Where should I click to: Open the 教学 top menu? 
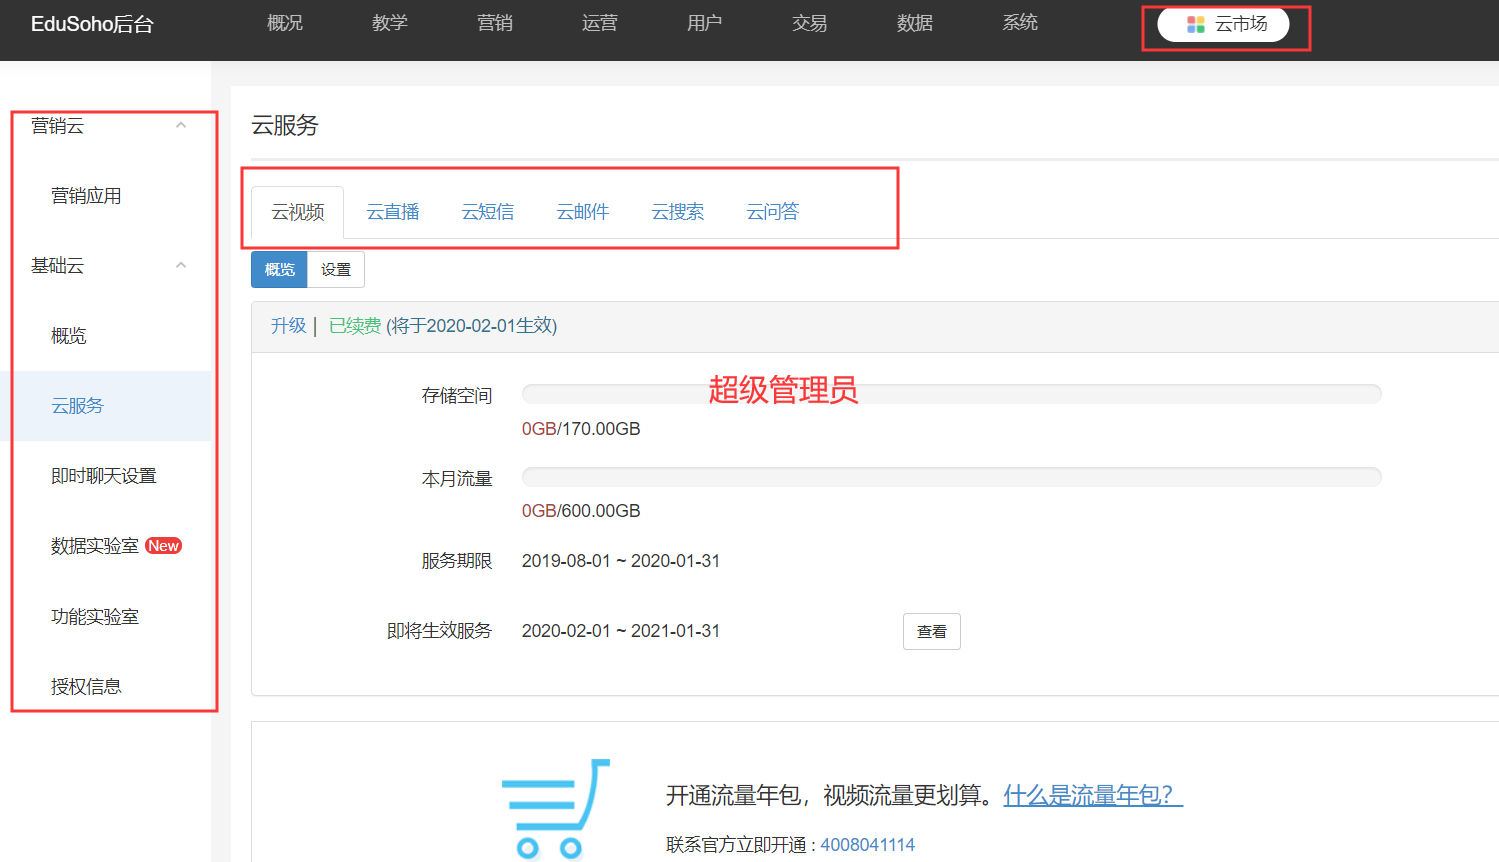tap(390, 23)
